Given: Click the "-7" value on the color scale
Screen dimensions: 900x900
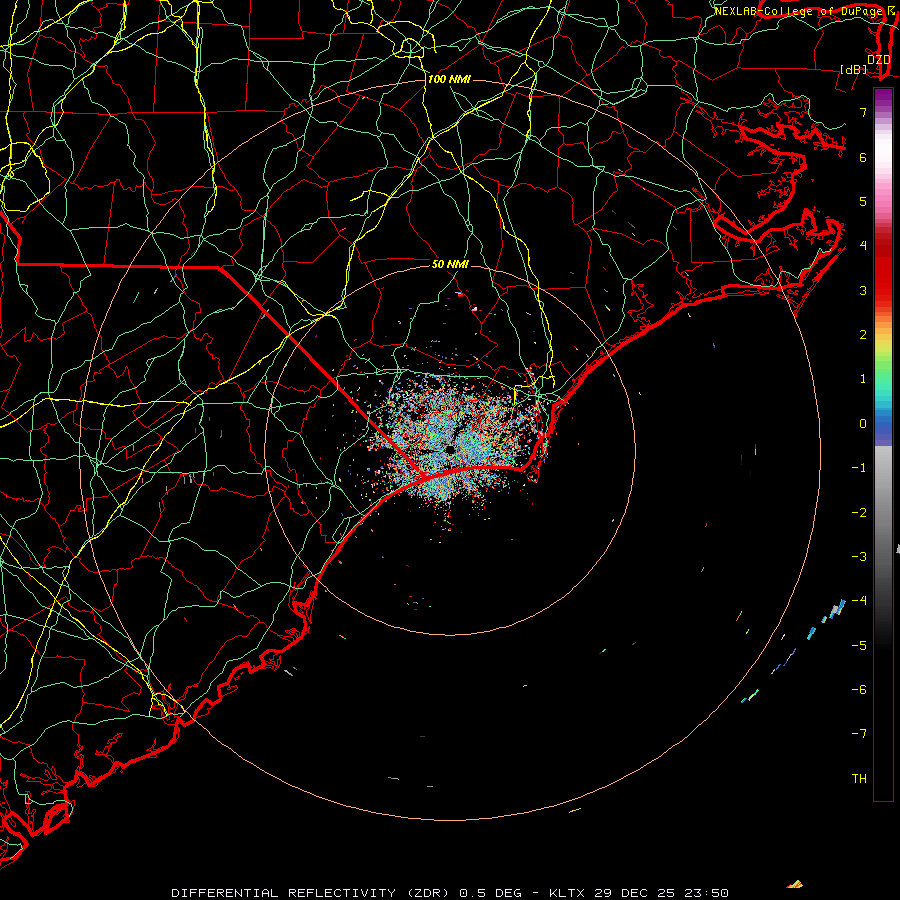Looking at the screenshot, I should coord(859,734).
